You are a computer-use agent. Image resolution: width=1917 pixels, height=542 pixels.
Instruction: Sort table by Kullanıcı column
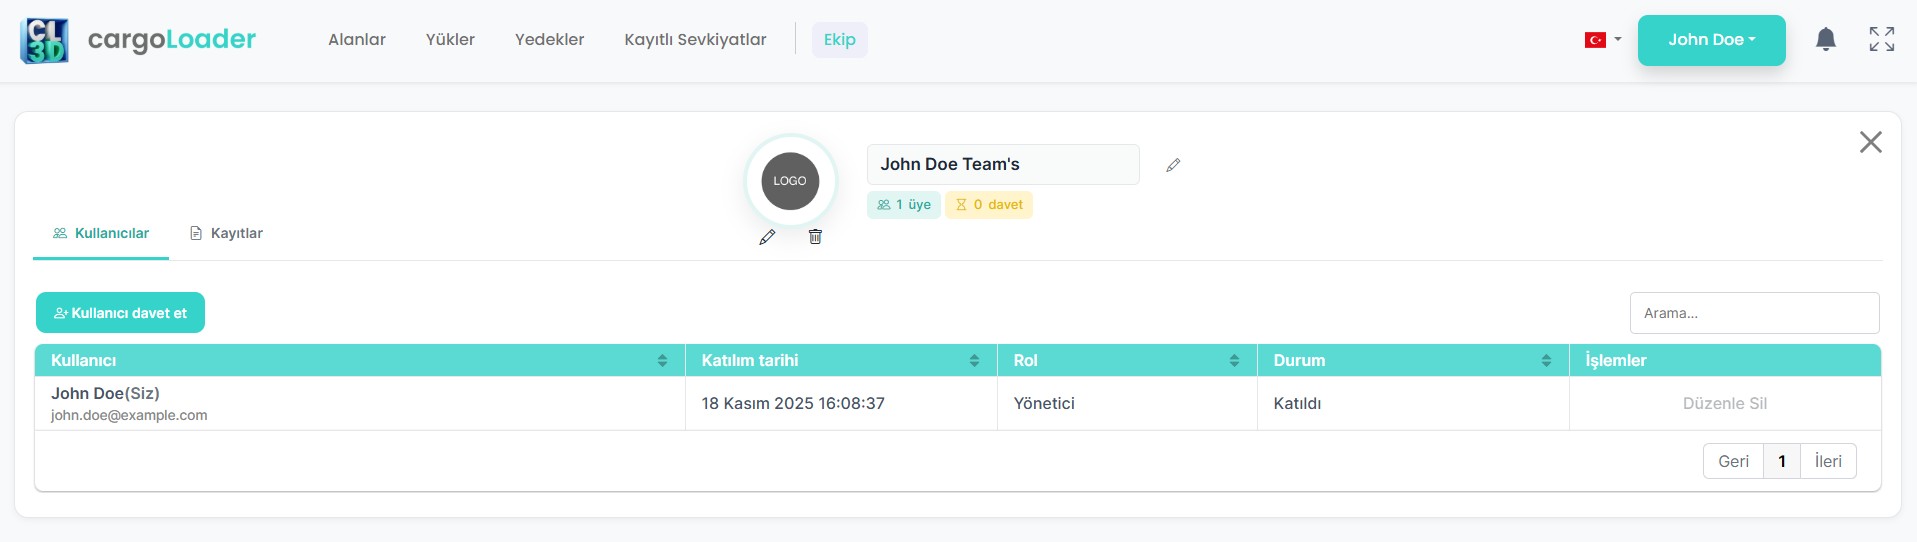pyautogui.click(x=662, y=360)
